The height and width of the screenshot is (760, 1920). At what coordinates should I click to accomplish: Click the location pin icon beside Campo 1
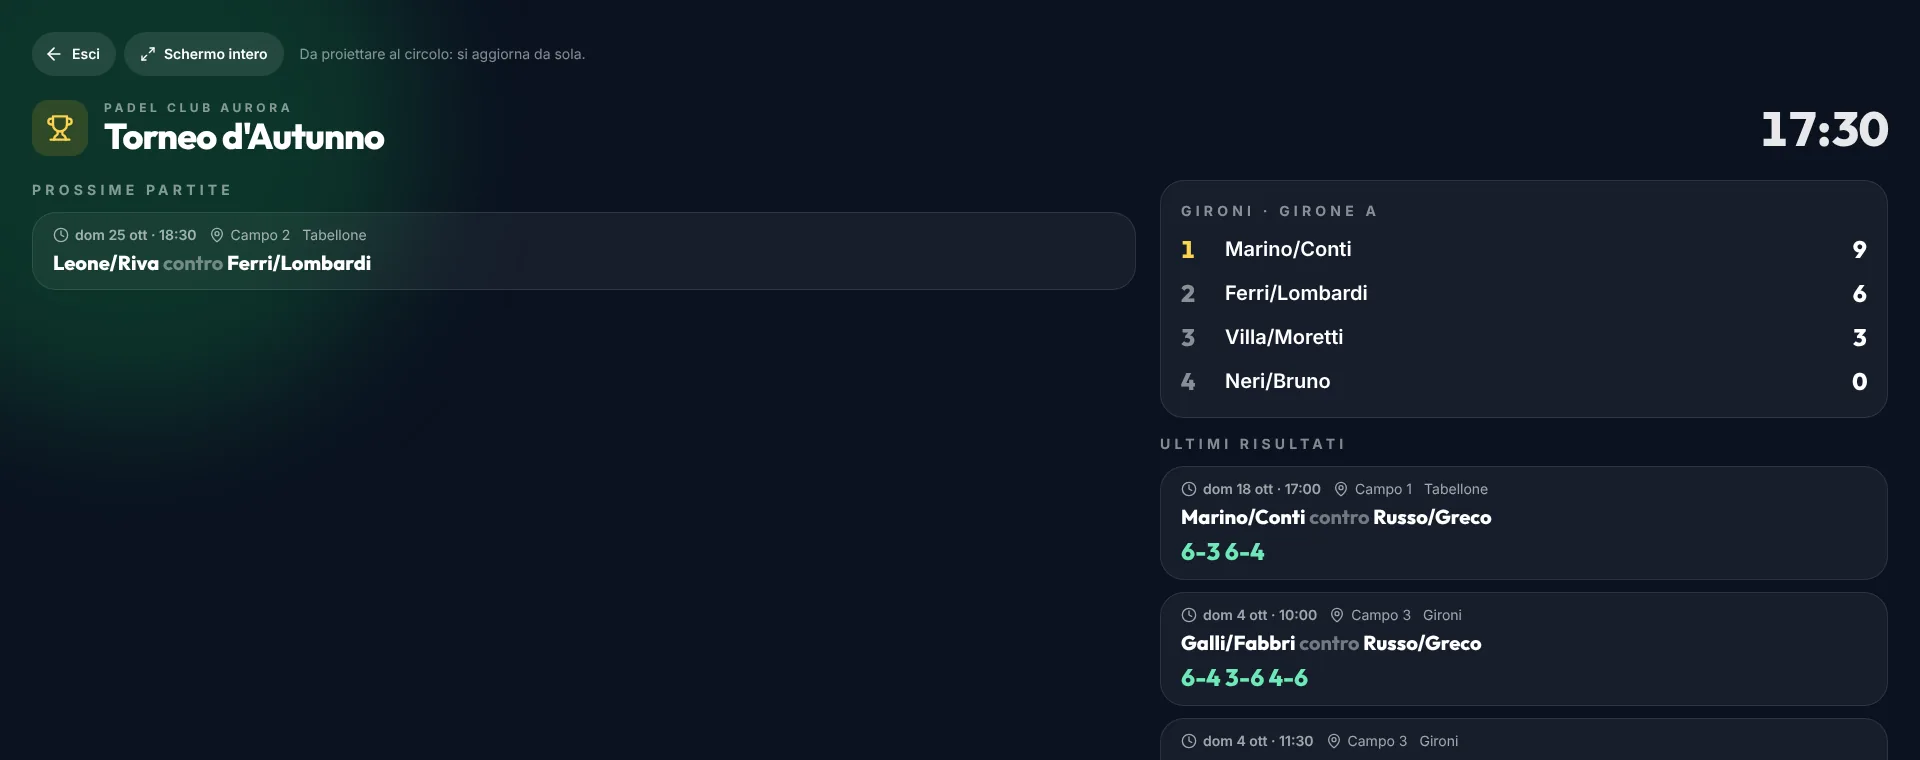[1341, 489]
